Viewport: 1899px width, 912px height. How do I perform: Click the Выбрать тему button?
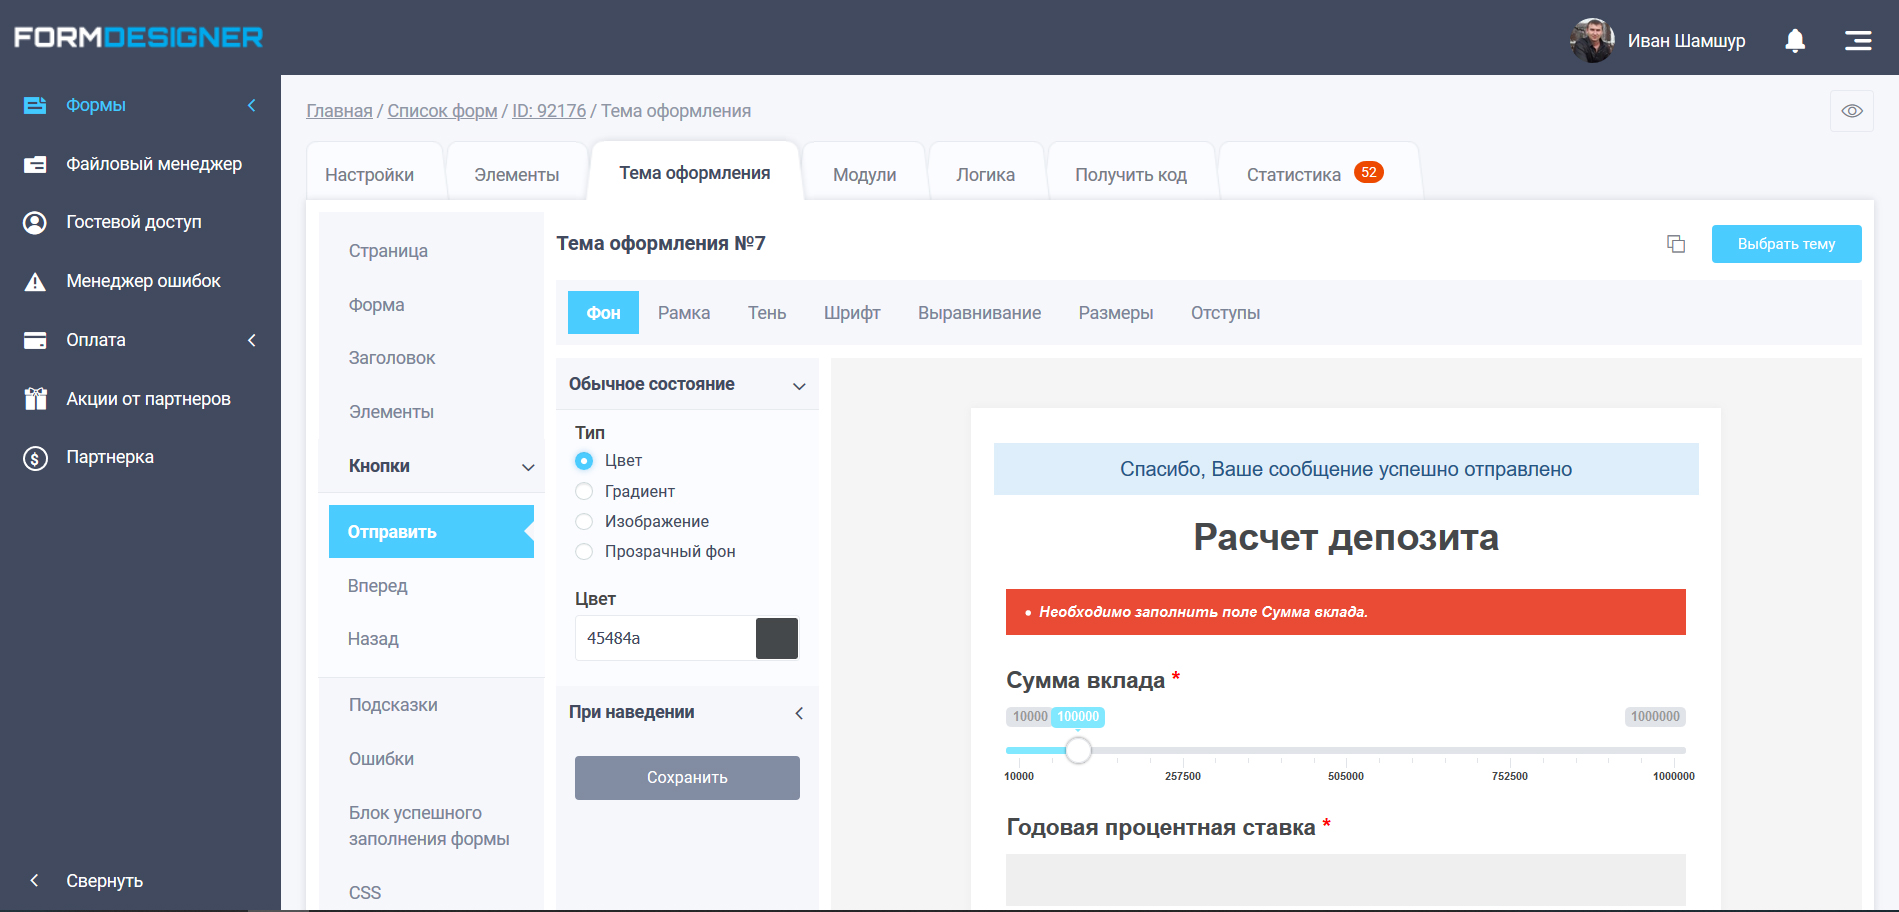point(1786,243)
